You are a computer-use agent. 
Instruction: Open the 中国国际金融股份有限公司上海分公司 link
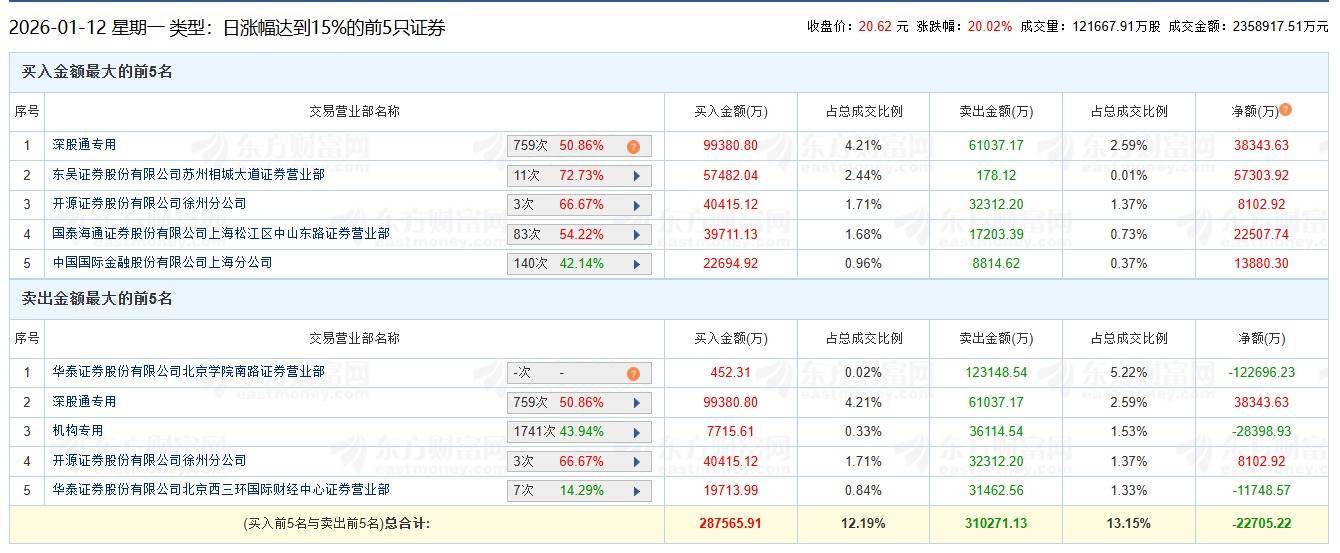[162, 263]
